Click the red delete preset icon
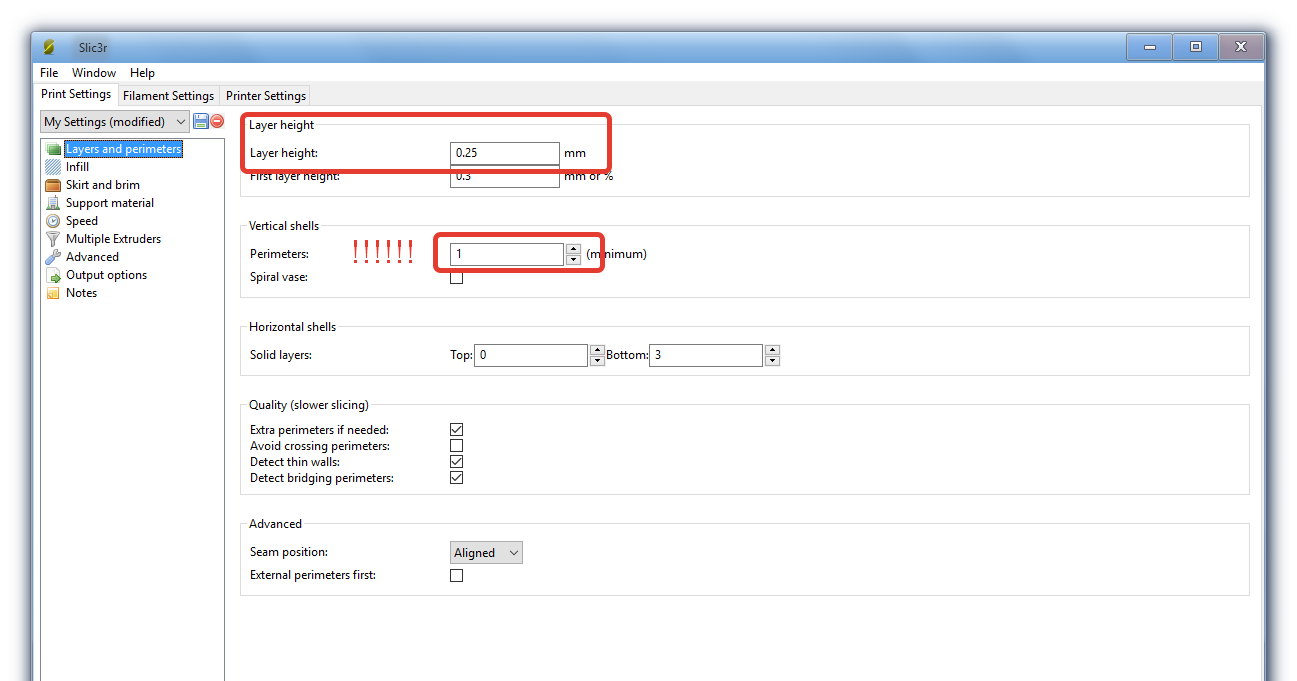The image size is (1297, 681). (217, 121)
